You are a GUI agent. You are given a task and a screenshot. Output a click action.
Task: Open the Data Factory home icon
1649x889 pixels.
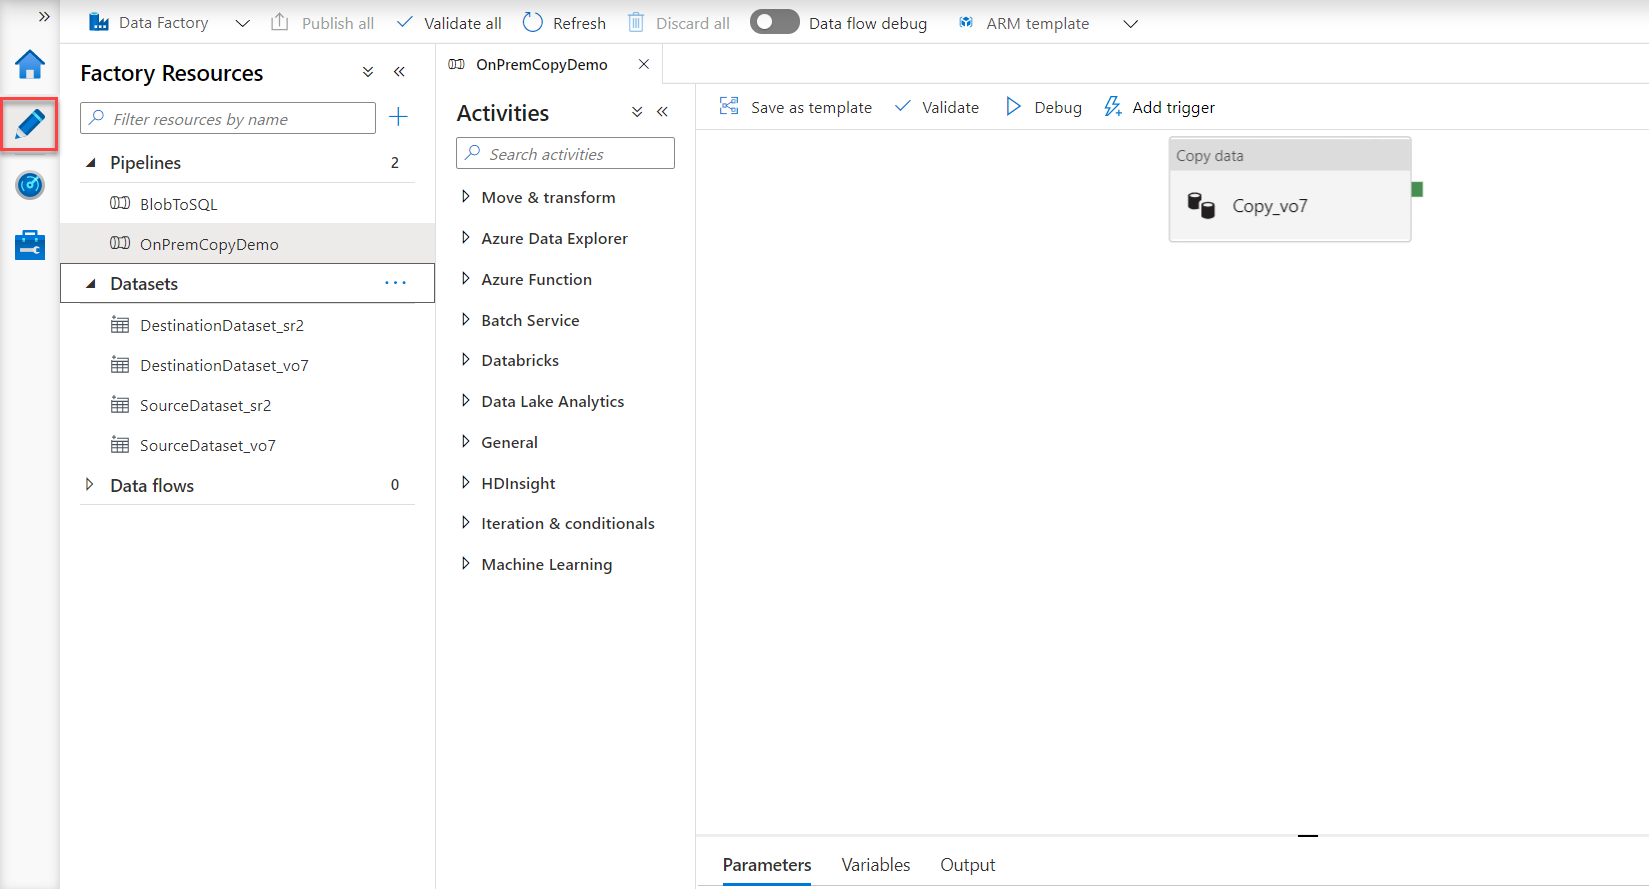coord(30,65)
